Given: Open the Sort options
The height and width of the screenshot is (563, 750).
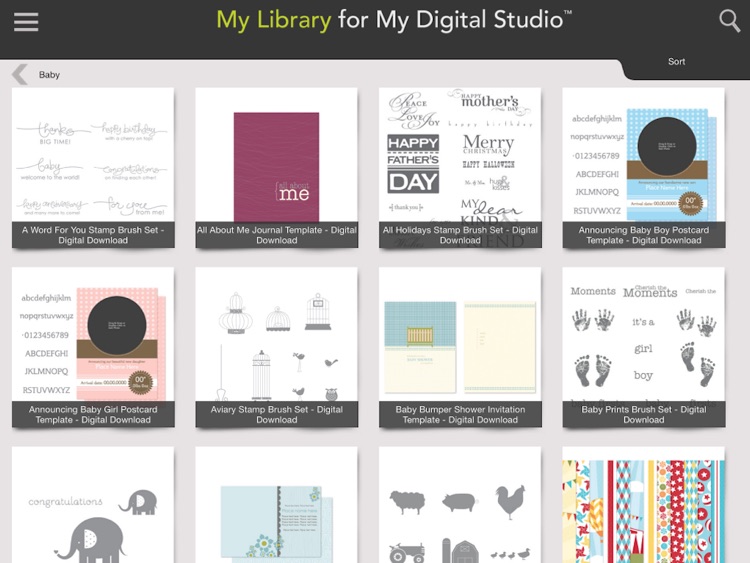Looking at the screenshot, I should click(676, 61).
